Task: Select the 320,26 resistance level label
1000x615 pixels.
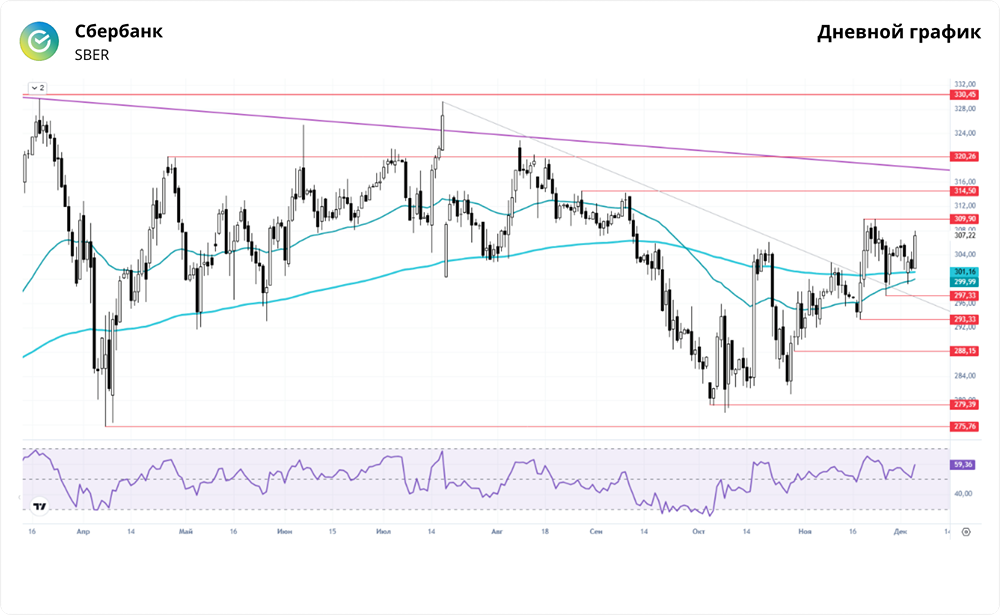Action: click(964, 157)
